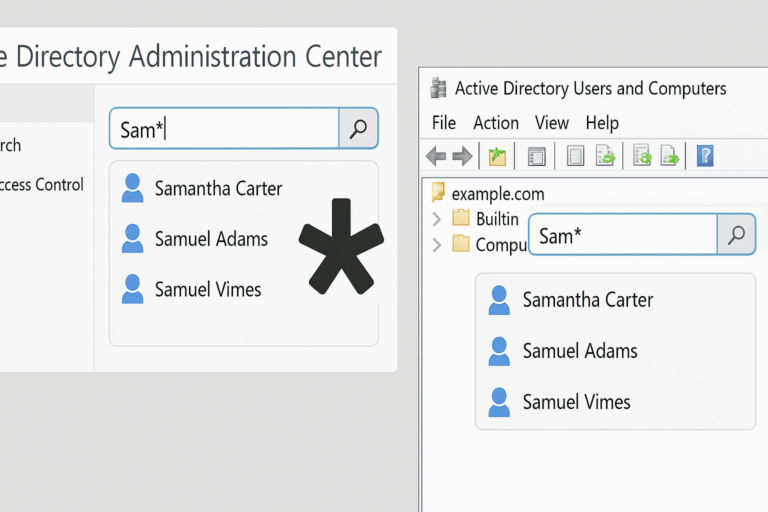
Task: Click Samuel Adams' user icon in Administration Center
Action: click(132, 238)
